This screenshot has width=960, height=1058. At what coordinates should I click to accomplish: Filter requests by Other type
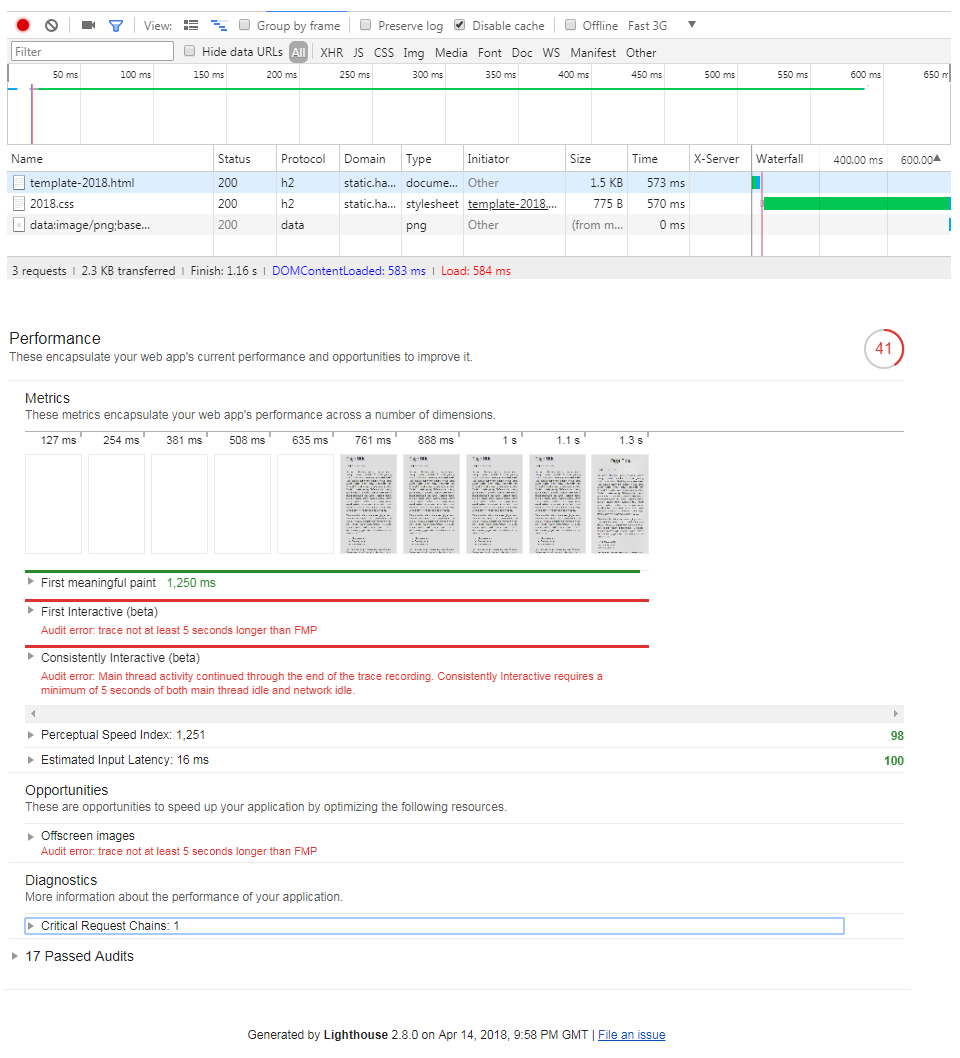(640, 53)
